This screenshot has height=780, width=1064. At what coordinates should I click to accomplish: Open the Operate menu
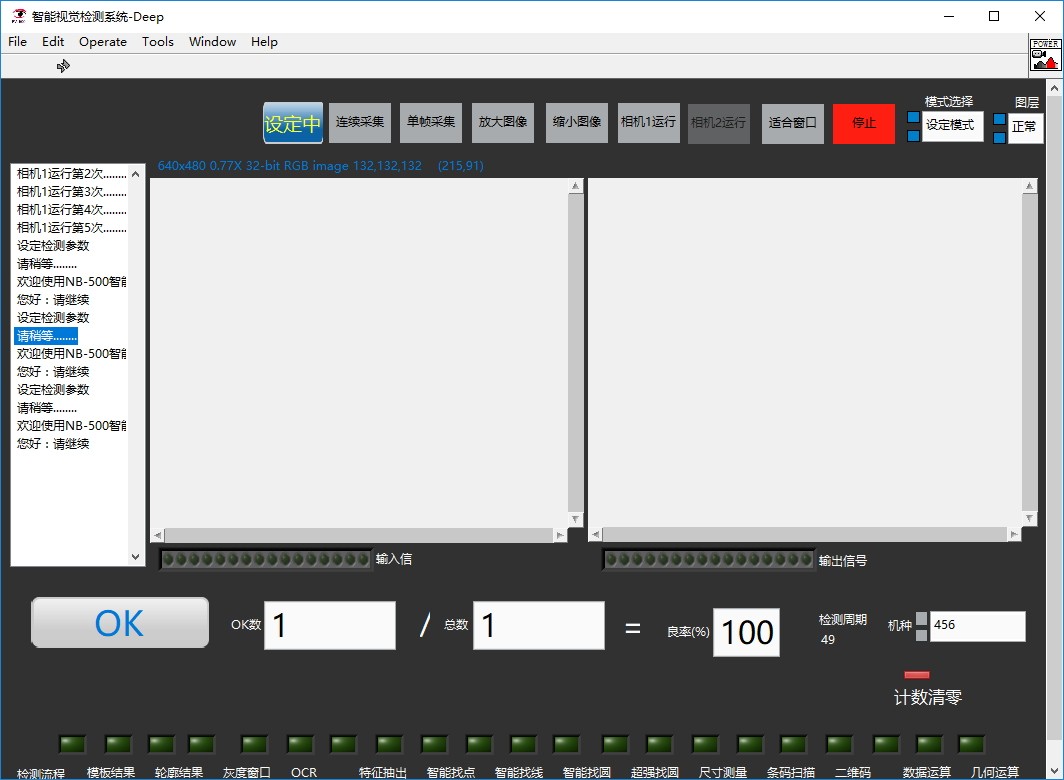[103, 41]
